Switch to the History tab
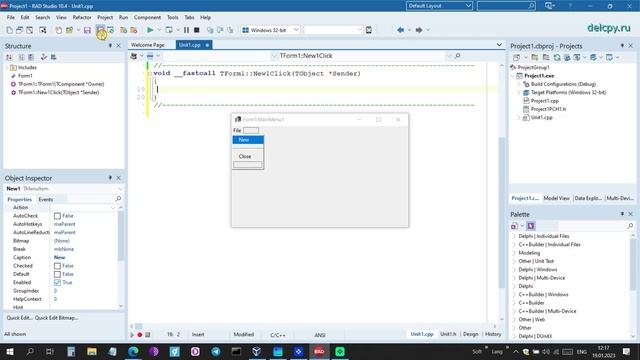The image size is (640, 360). pyautogui.click(x=493, y=334)
